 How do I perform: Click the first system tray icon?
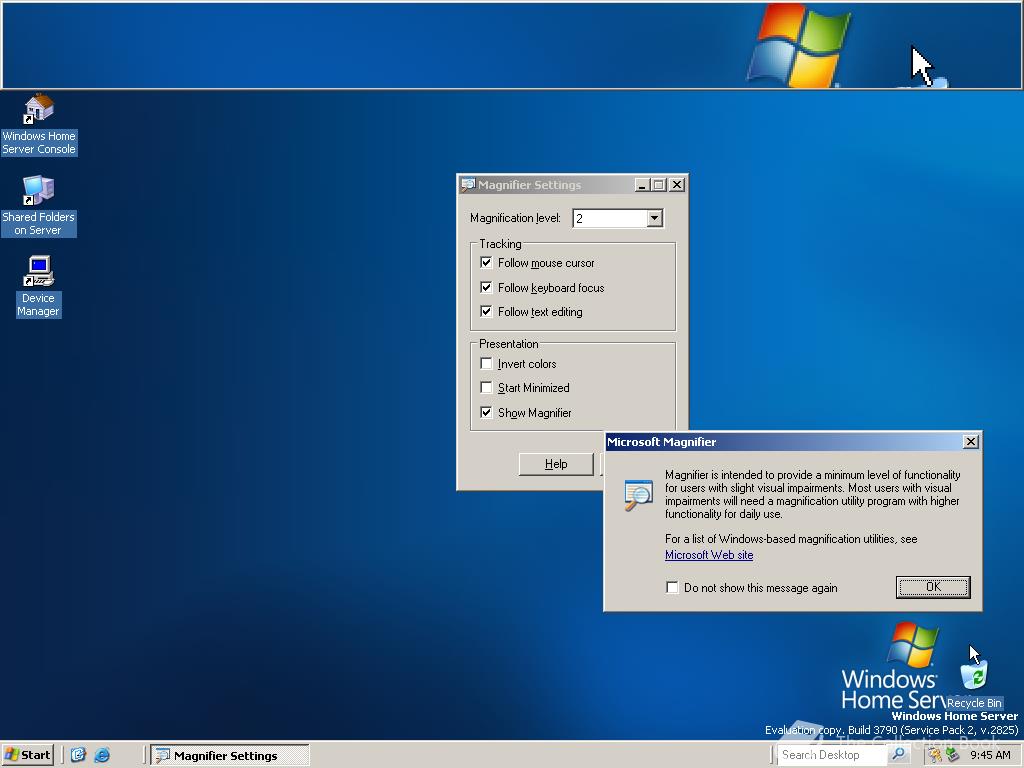[x=936, y=755]
